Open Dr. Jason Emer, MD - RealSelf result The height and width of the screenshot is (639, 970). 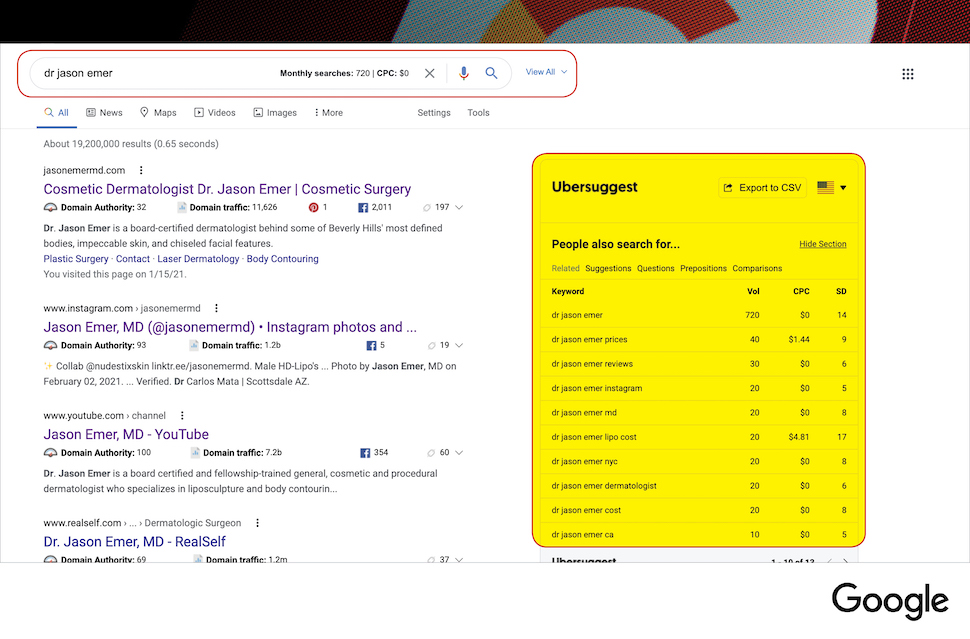(x=134, y=542)
